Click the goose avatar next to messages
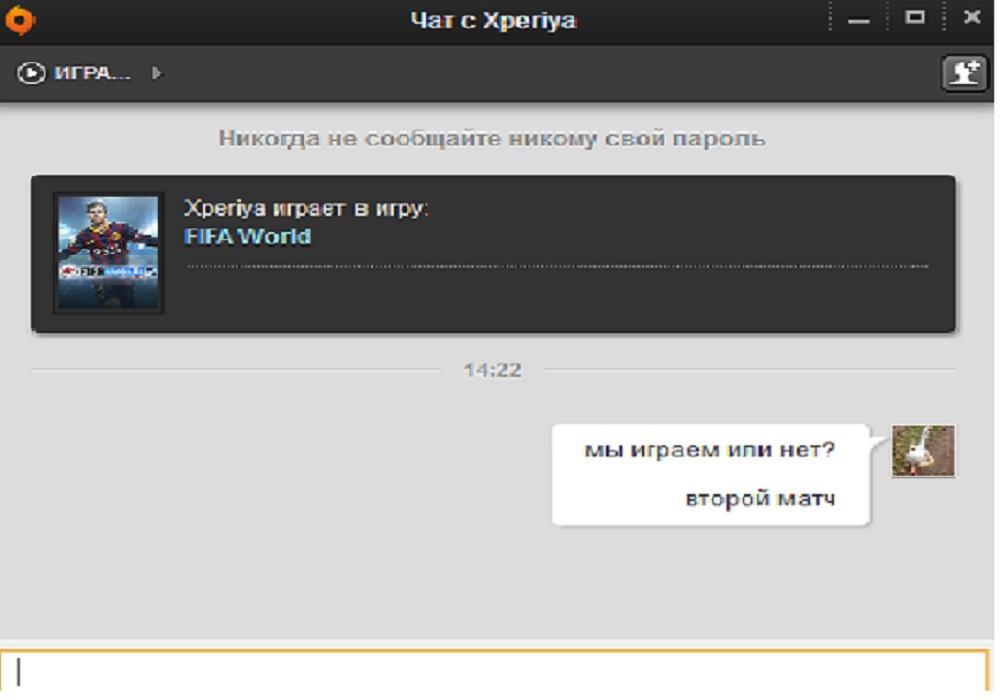This screenshot has width=1000, height=700. (x=923, y=450)
